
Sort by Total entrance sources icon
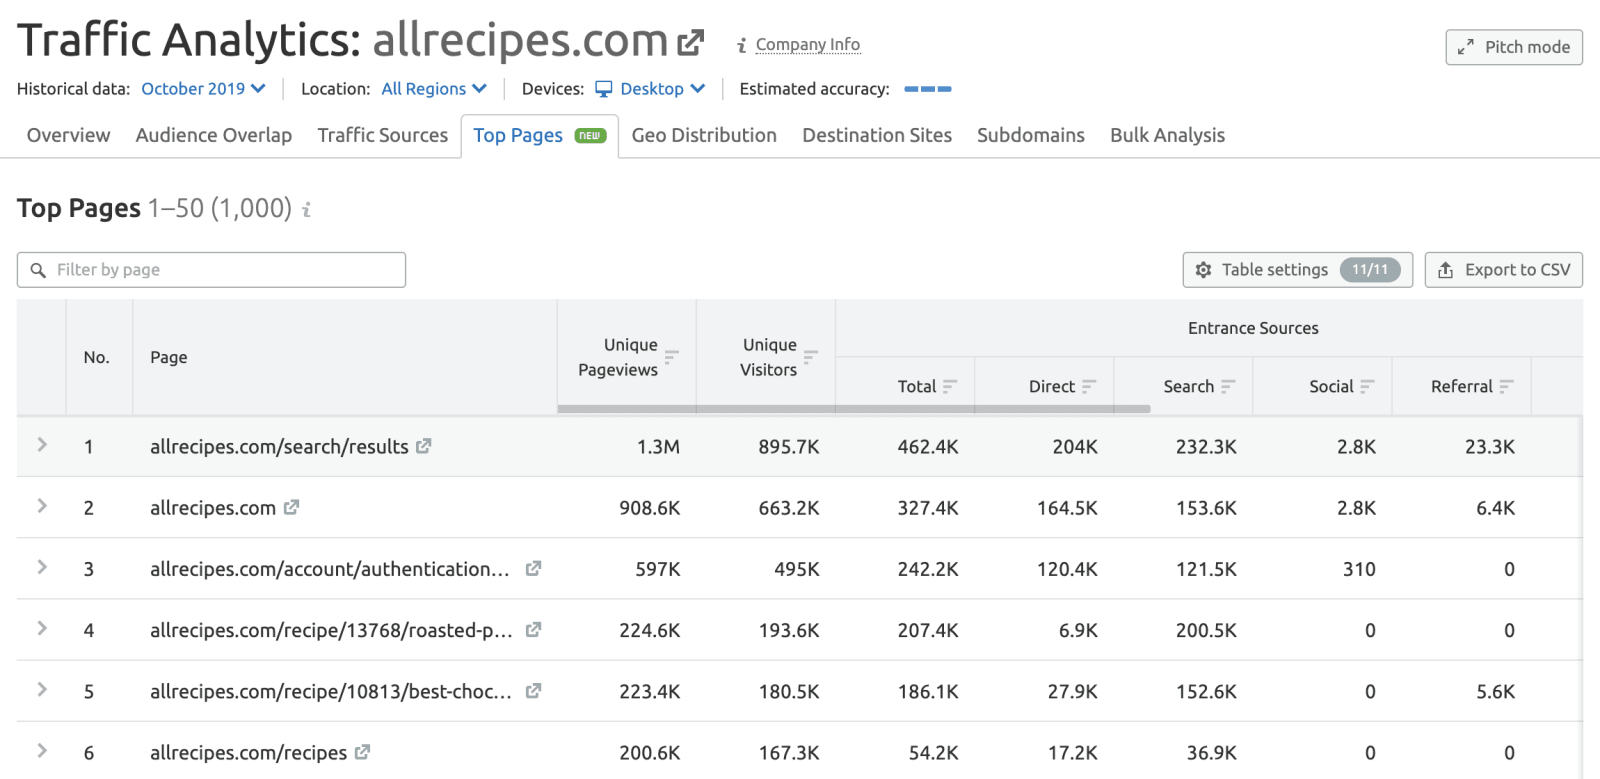tap(950, 386)
